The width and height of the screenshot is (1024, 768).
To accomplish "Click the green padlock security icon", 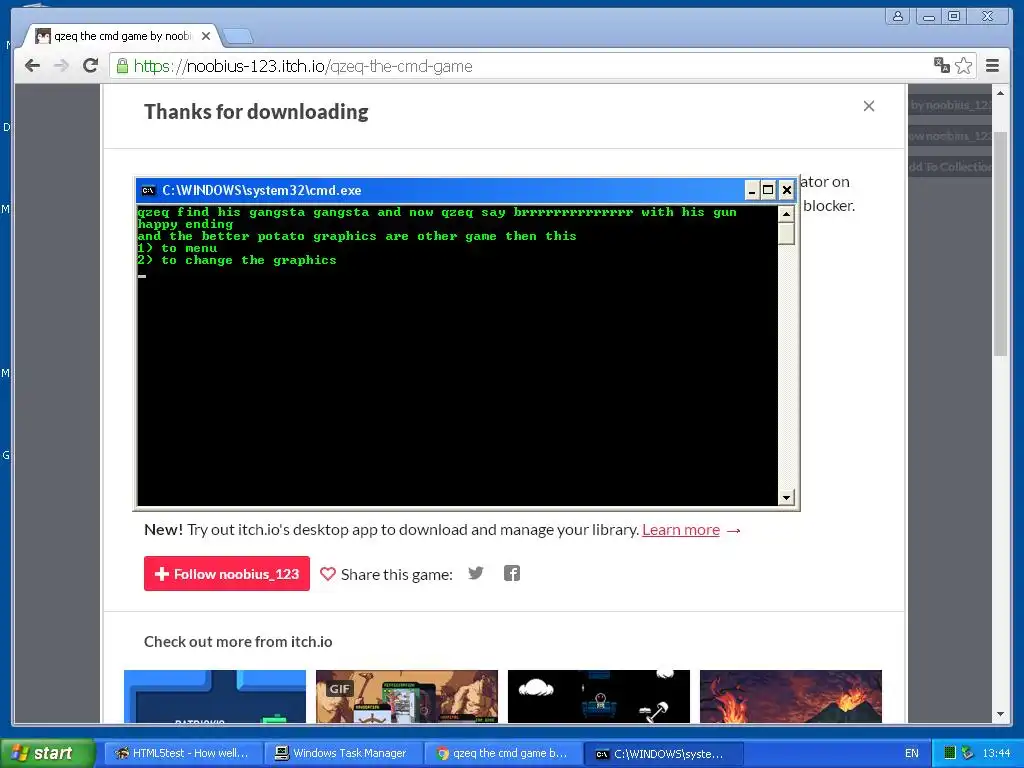I will coord(122,65).
